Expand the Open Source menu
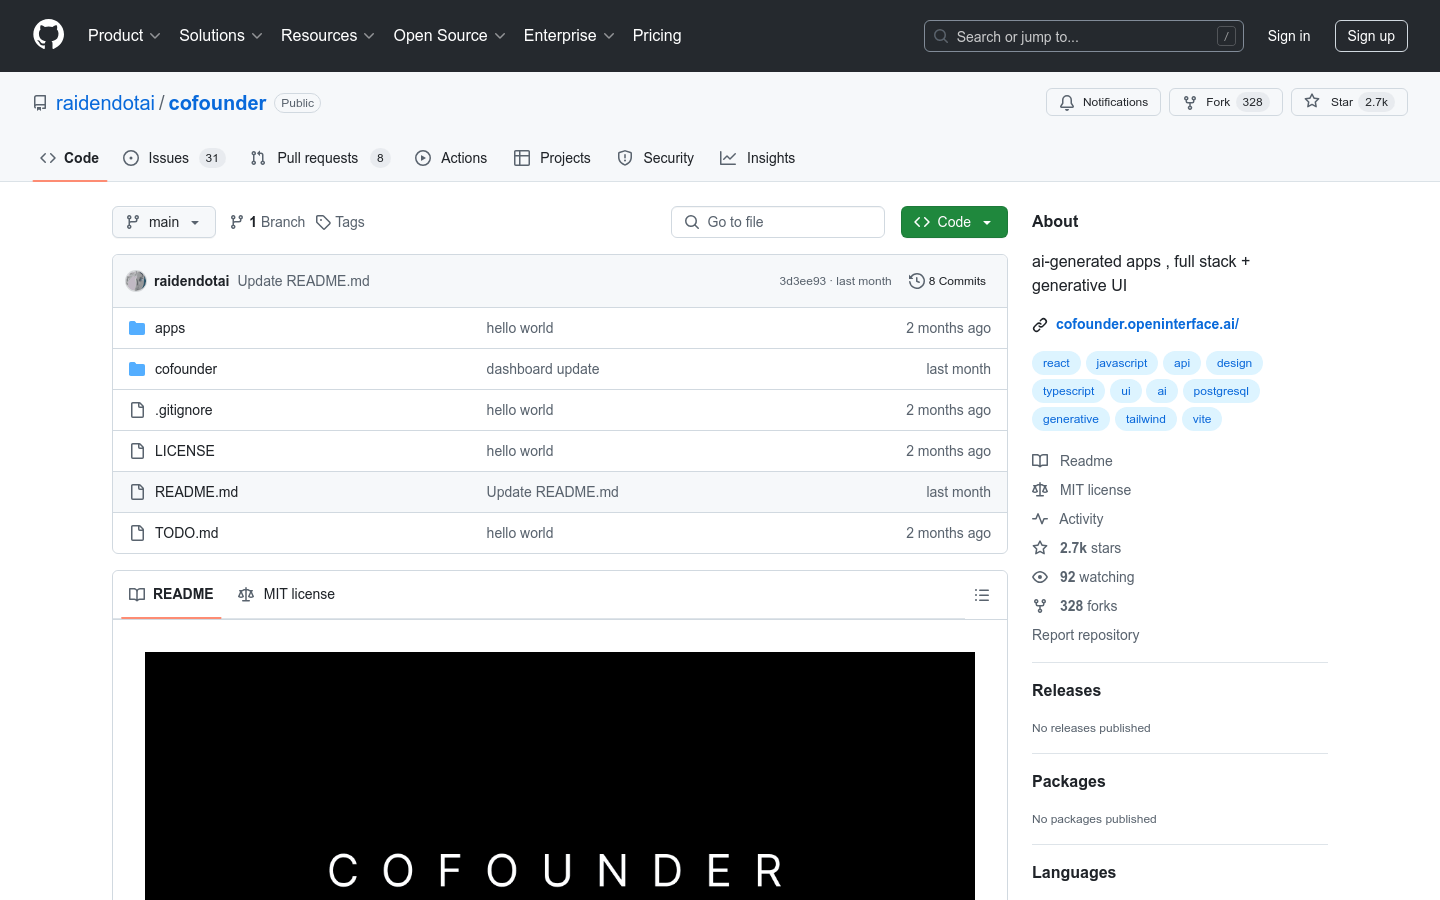Viewport: 1440px width, 900px height. (450, 35)
